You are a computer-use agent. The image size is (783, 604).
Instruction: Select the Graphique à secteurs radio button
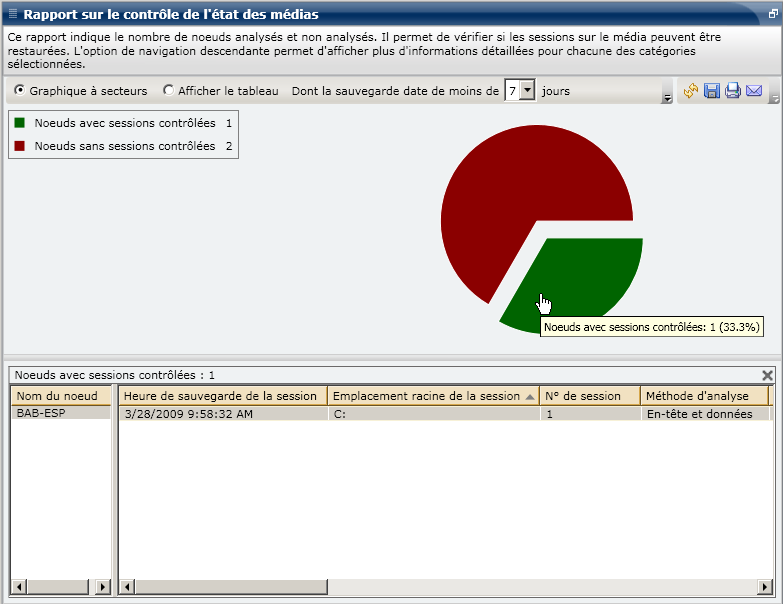[20, 91]
